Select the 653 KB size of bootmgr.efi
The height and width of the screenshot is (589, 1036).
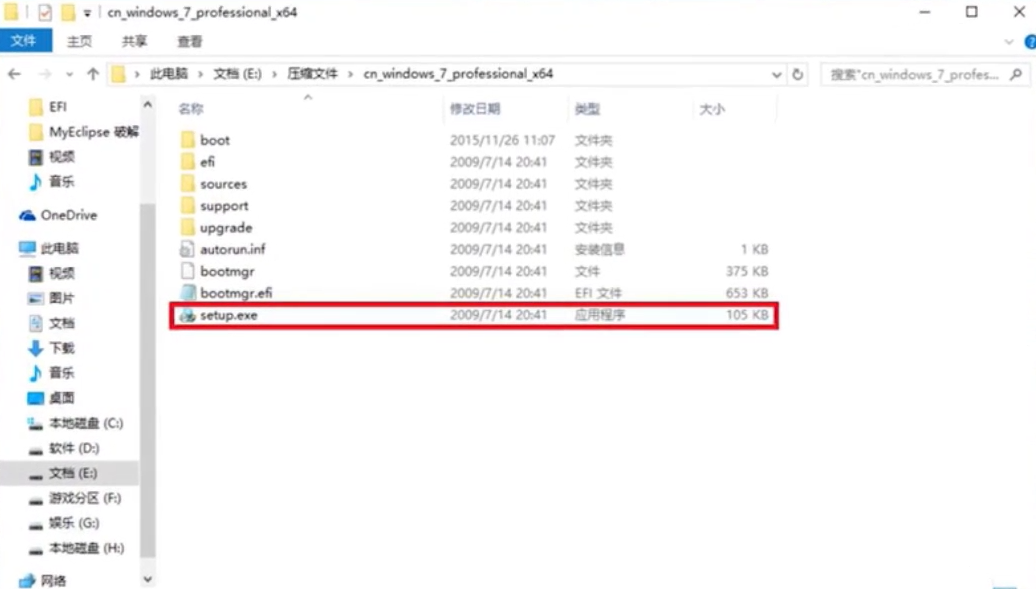pyautogui.click(x=747, y=293)
